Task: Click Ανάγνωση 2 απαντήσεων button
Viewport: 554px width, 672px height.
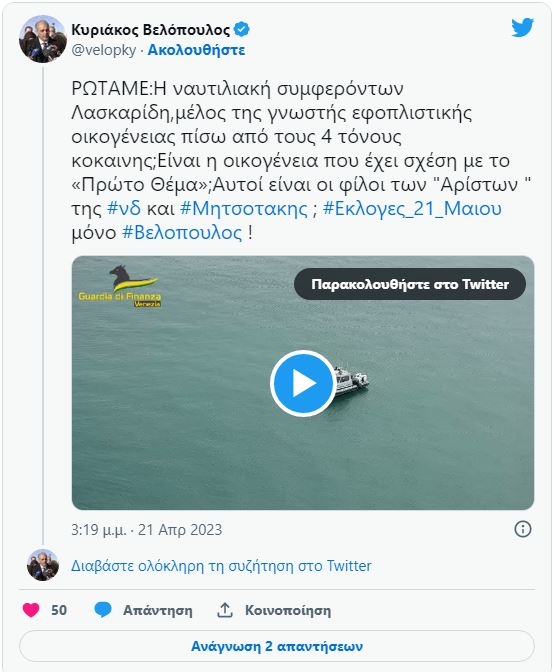Action: (277, 646)
